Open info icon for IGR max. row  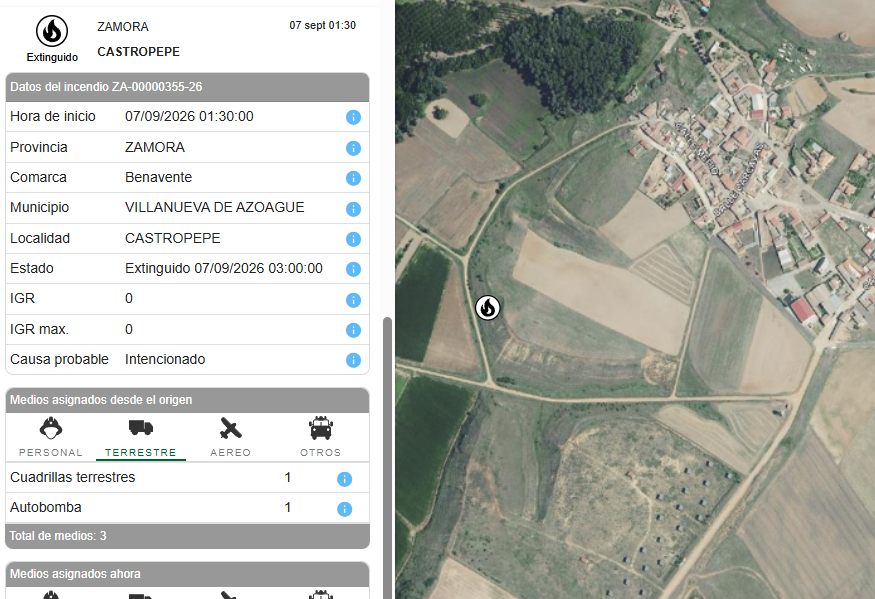coord(353,330)
